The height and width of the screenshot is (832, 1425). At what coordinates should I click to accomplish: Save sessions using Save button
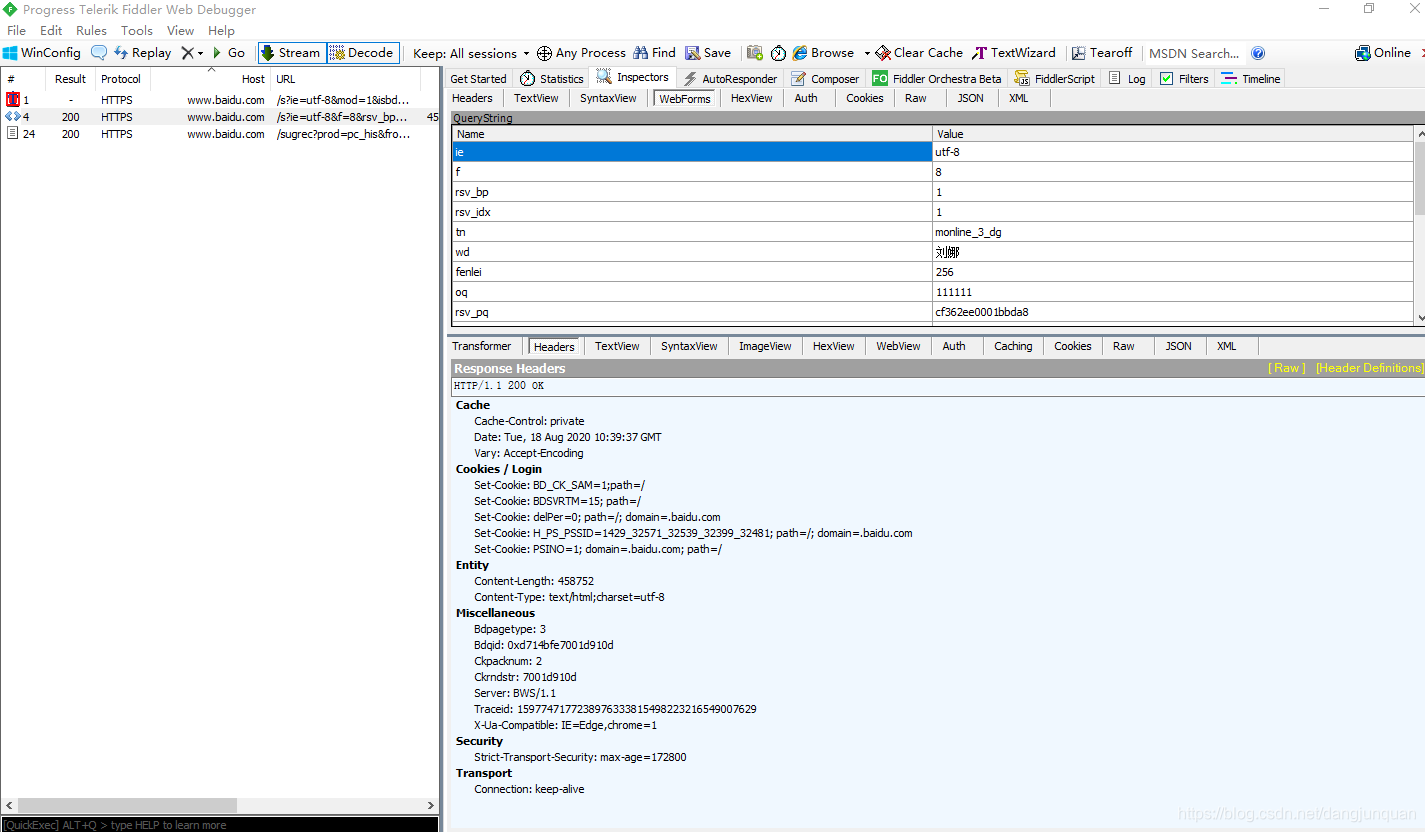[708, 53]
